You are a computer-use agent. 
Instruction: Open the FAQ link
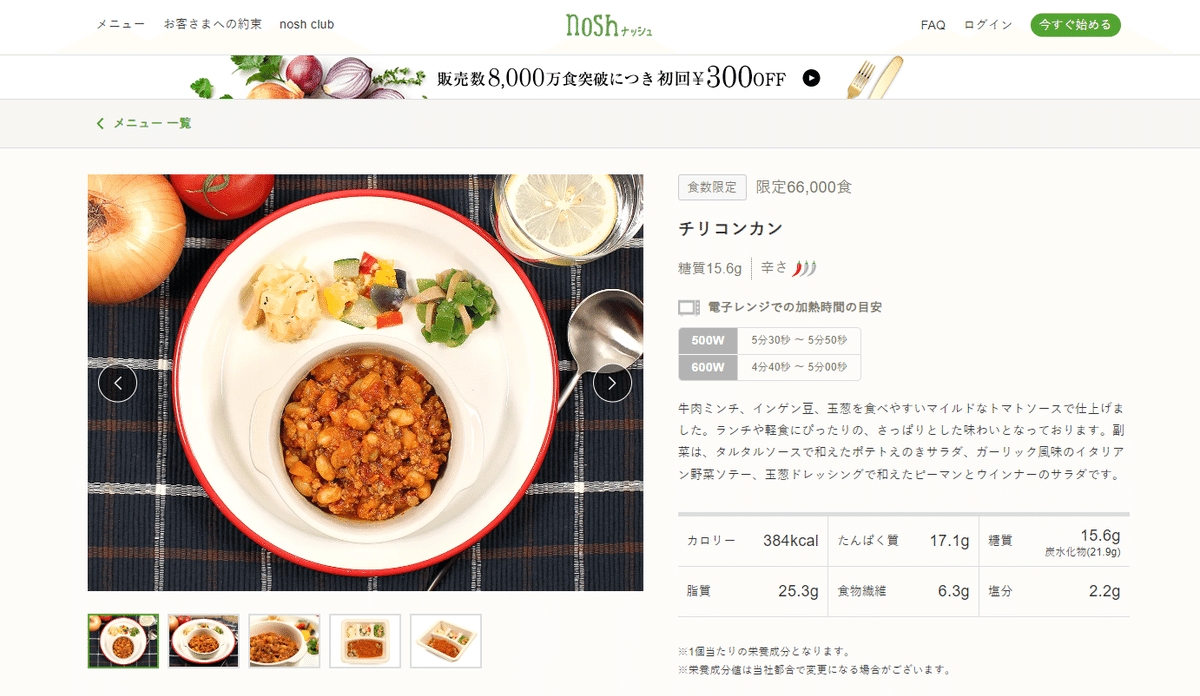933,25
